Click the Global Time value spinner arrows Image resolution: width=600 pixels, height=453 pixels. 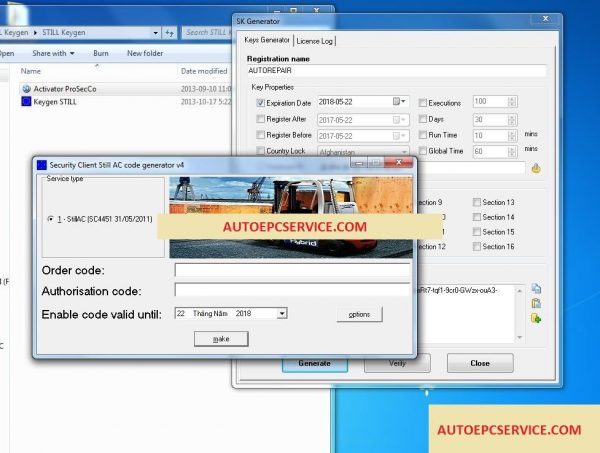pyautogui.click(x=512, y=152)
